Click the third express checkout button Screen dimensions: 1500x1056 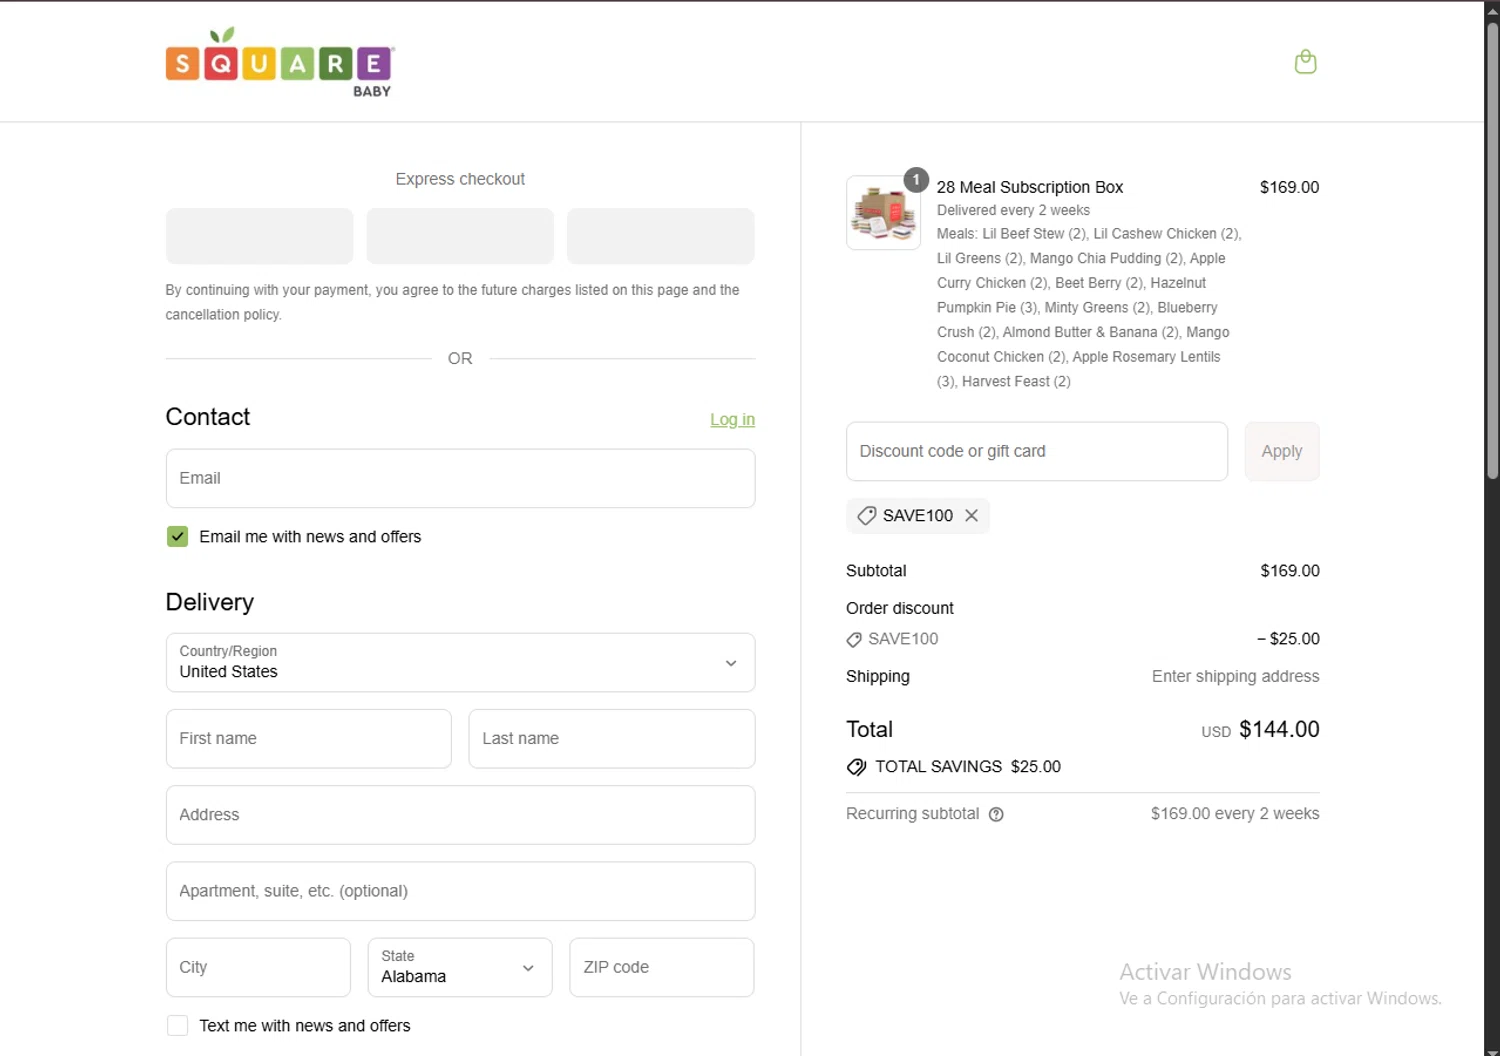661,236
